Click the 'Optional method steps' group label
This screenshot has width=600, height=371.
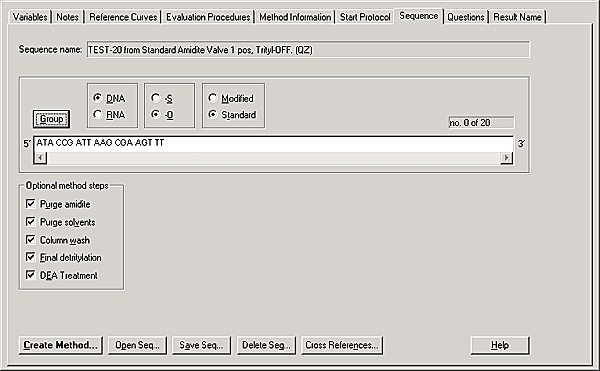click(67, 186)
